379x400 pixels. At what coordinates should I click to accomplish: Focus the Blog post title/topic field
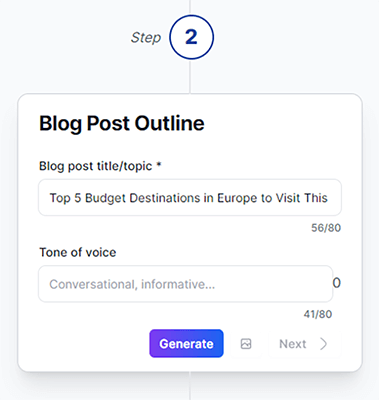[190, 198]
